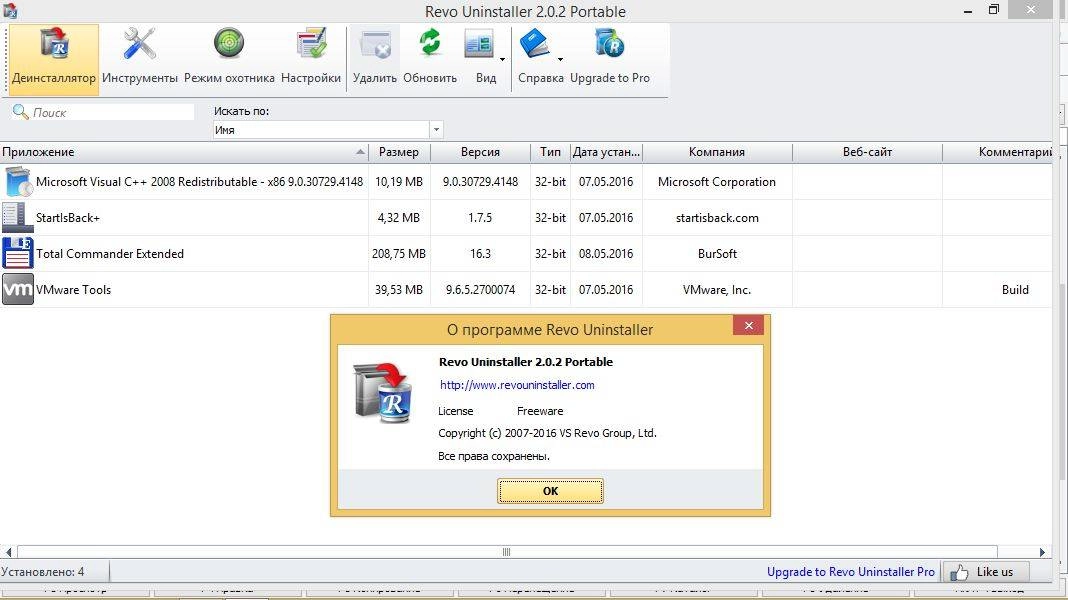Image resolution: width=1068 pixels, height=600 pixels.
Task: Open the www.revouninstaller.com link
Action: coord(517,385)
